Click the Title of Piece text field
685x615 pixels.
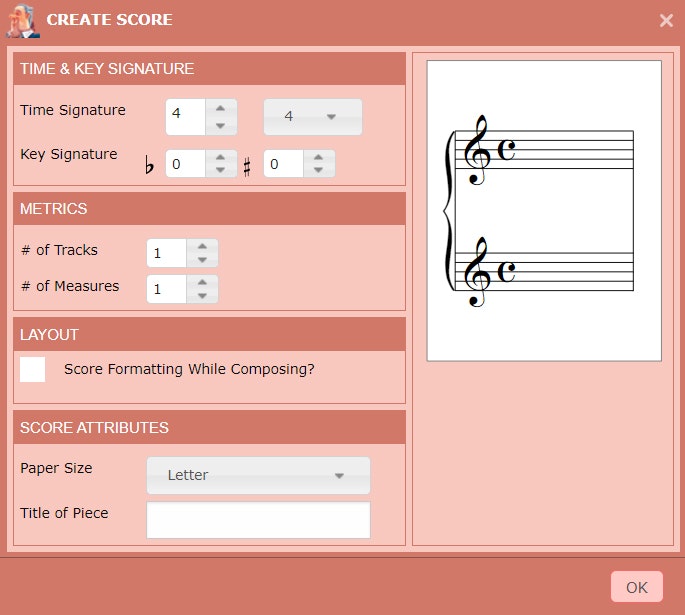259,520
